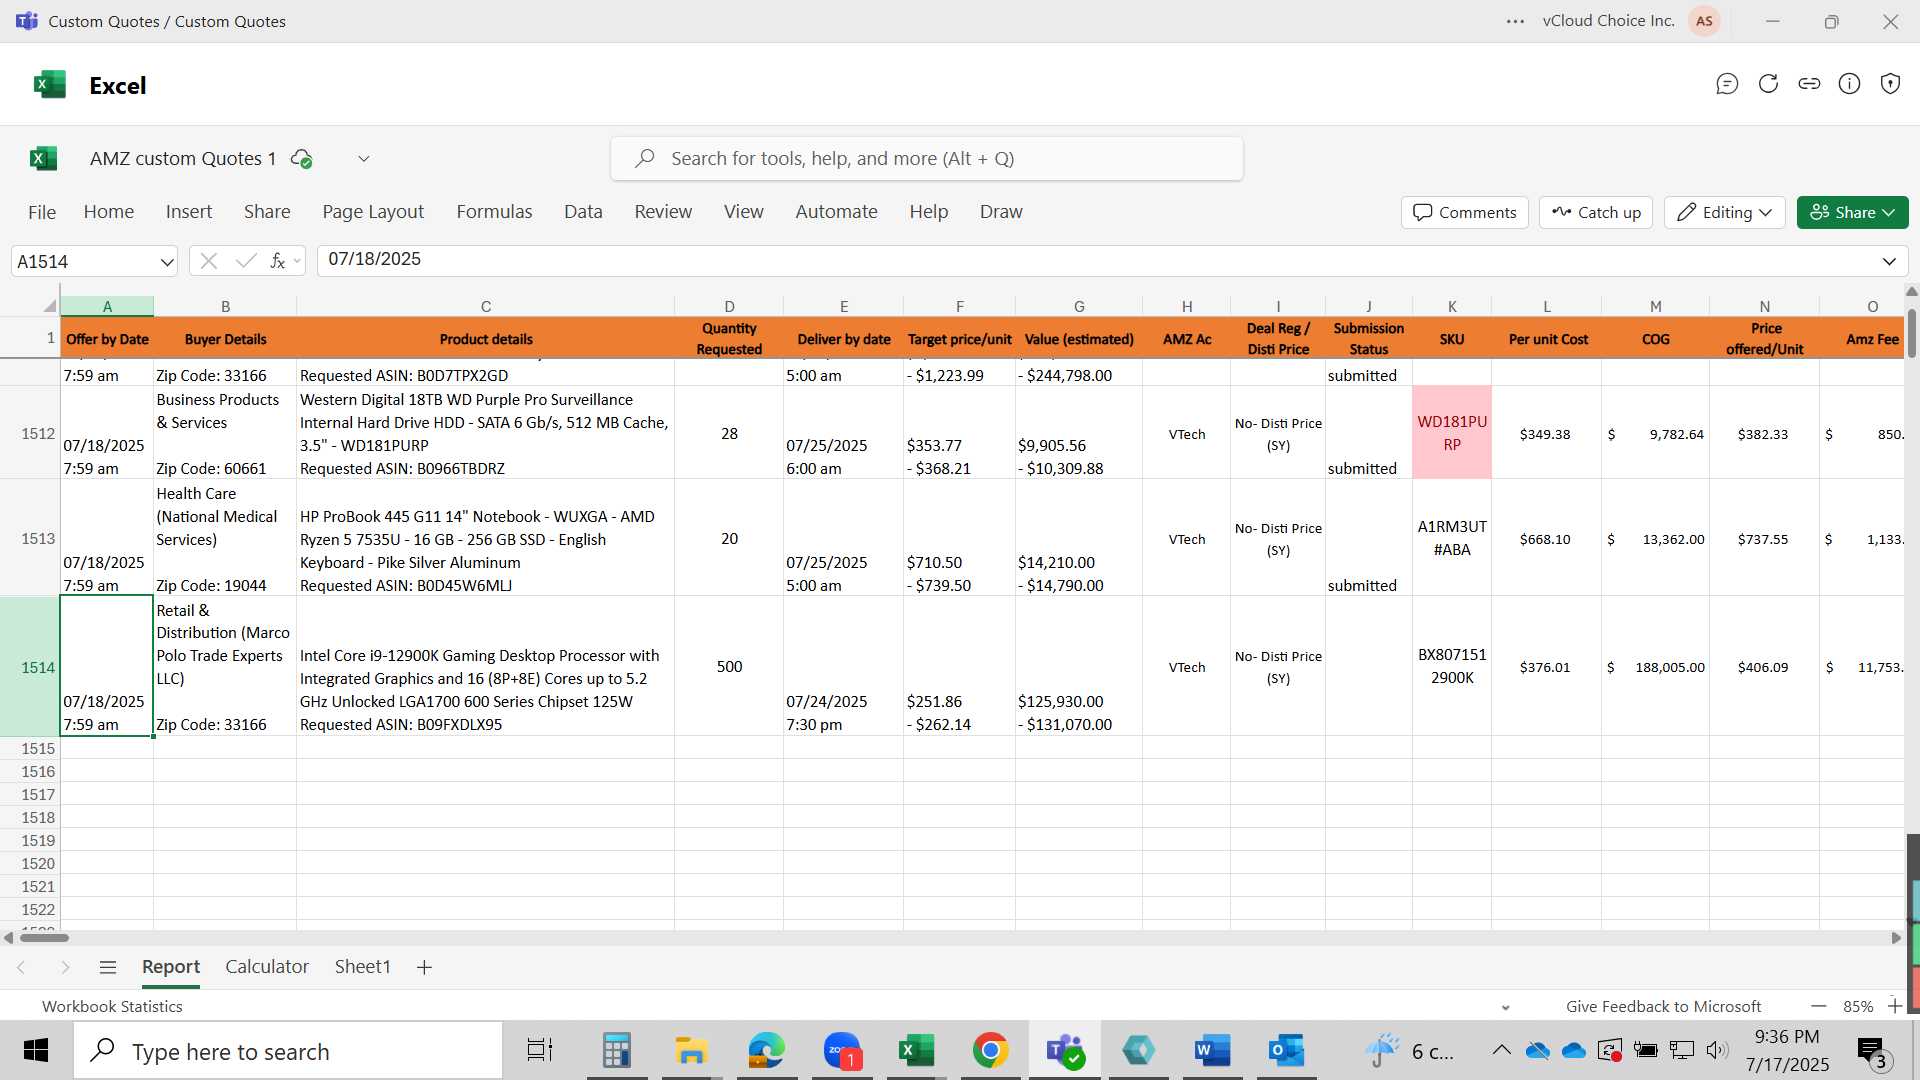Select the quantity cell showing 500

tap(729, 666)
